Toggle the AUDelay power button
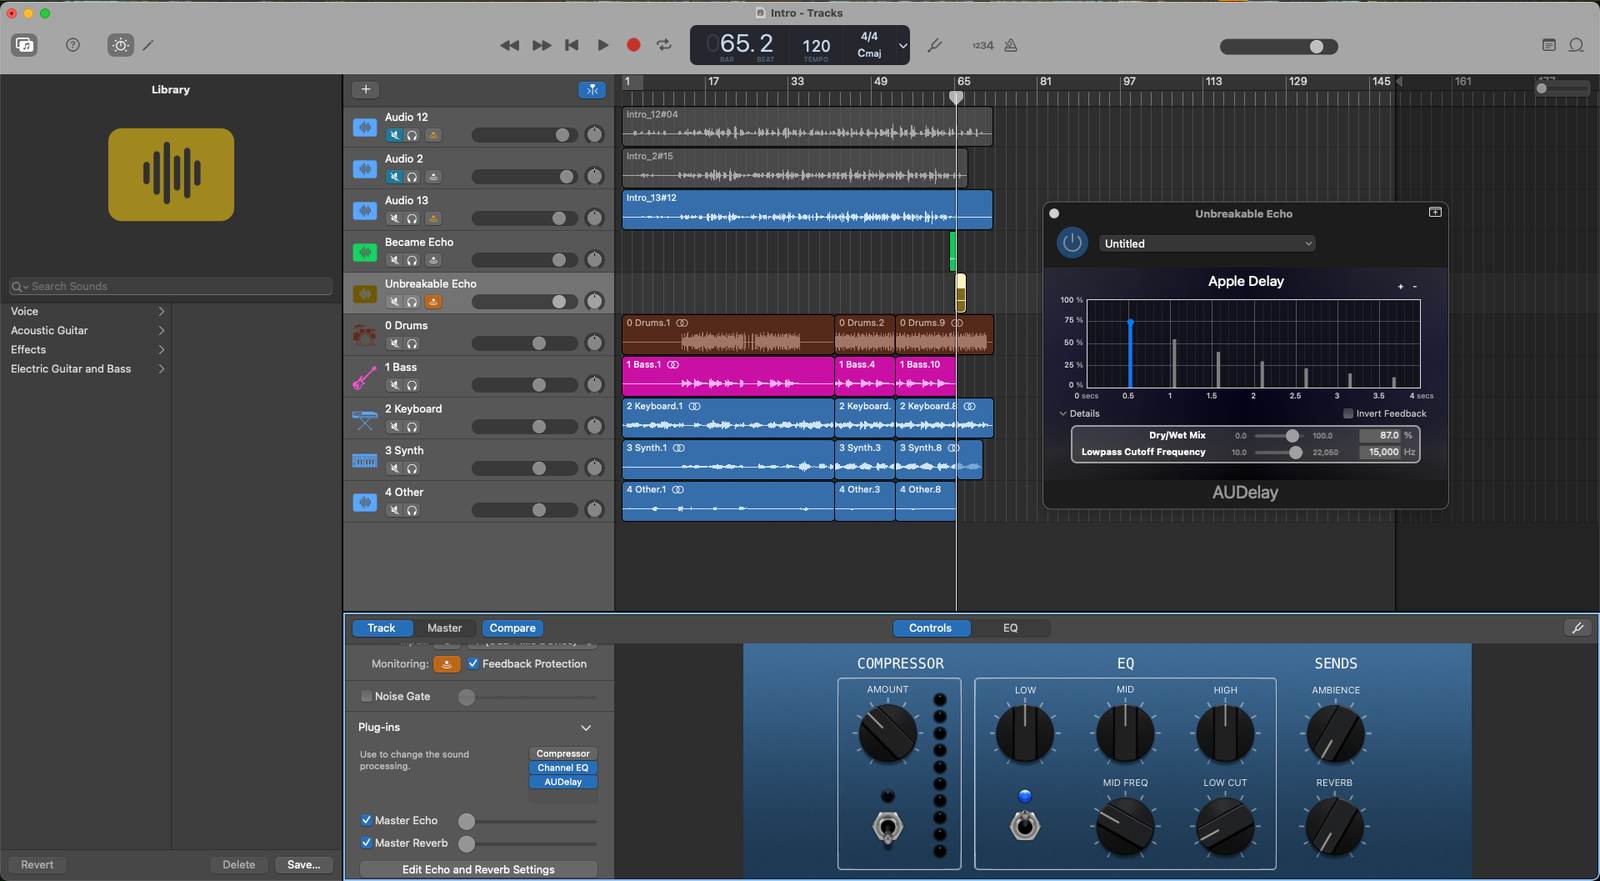 (1072, 243)
